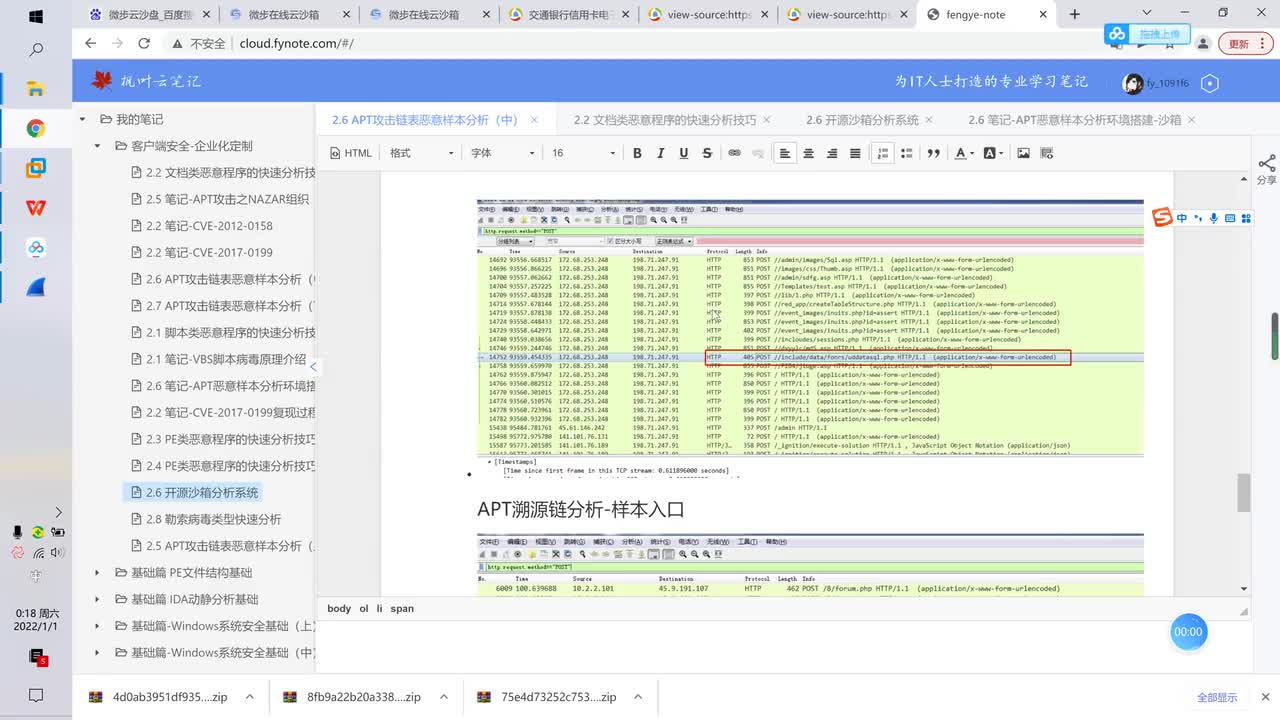Screen dimensions: 1280x720
Task: Open note 2.8 勒索病毒类型快速分析
Action: 213,519
